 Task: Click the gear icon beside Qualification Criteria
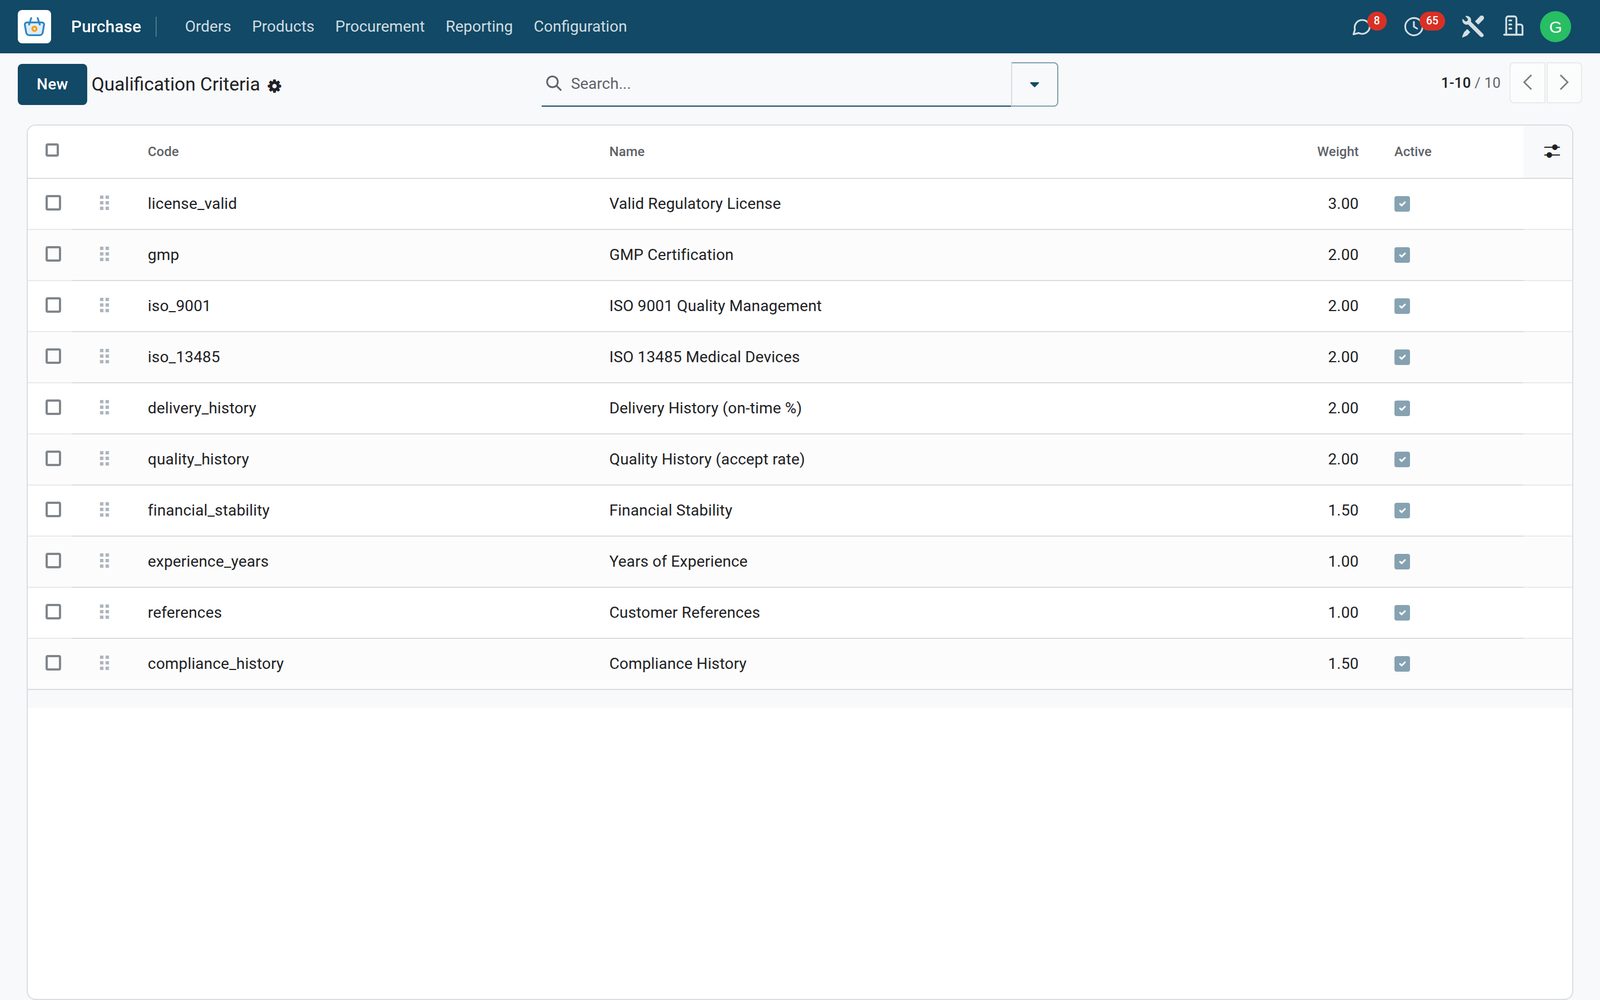274,86
